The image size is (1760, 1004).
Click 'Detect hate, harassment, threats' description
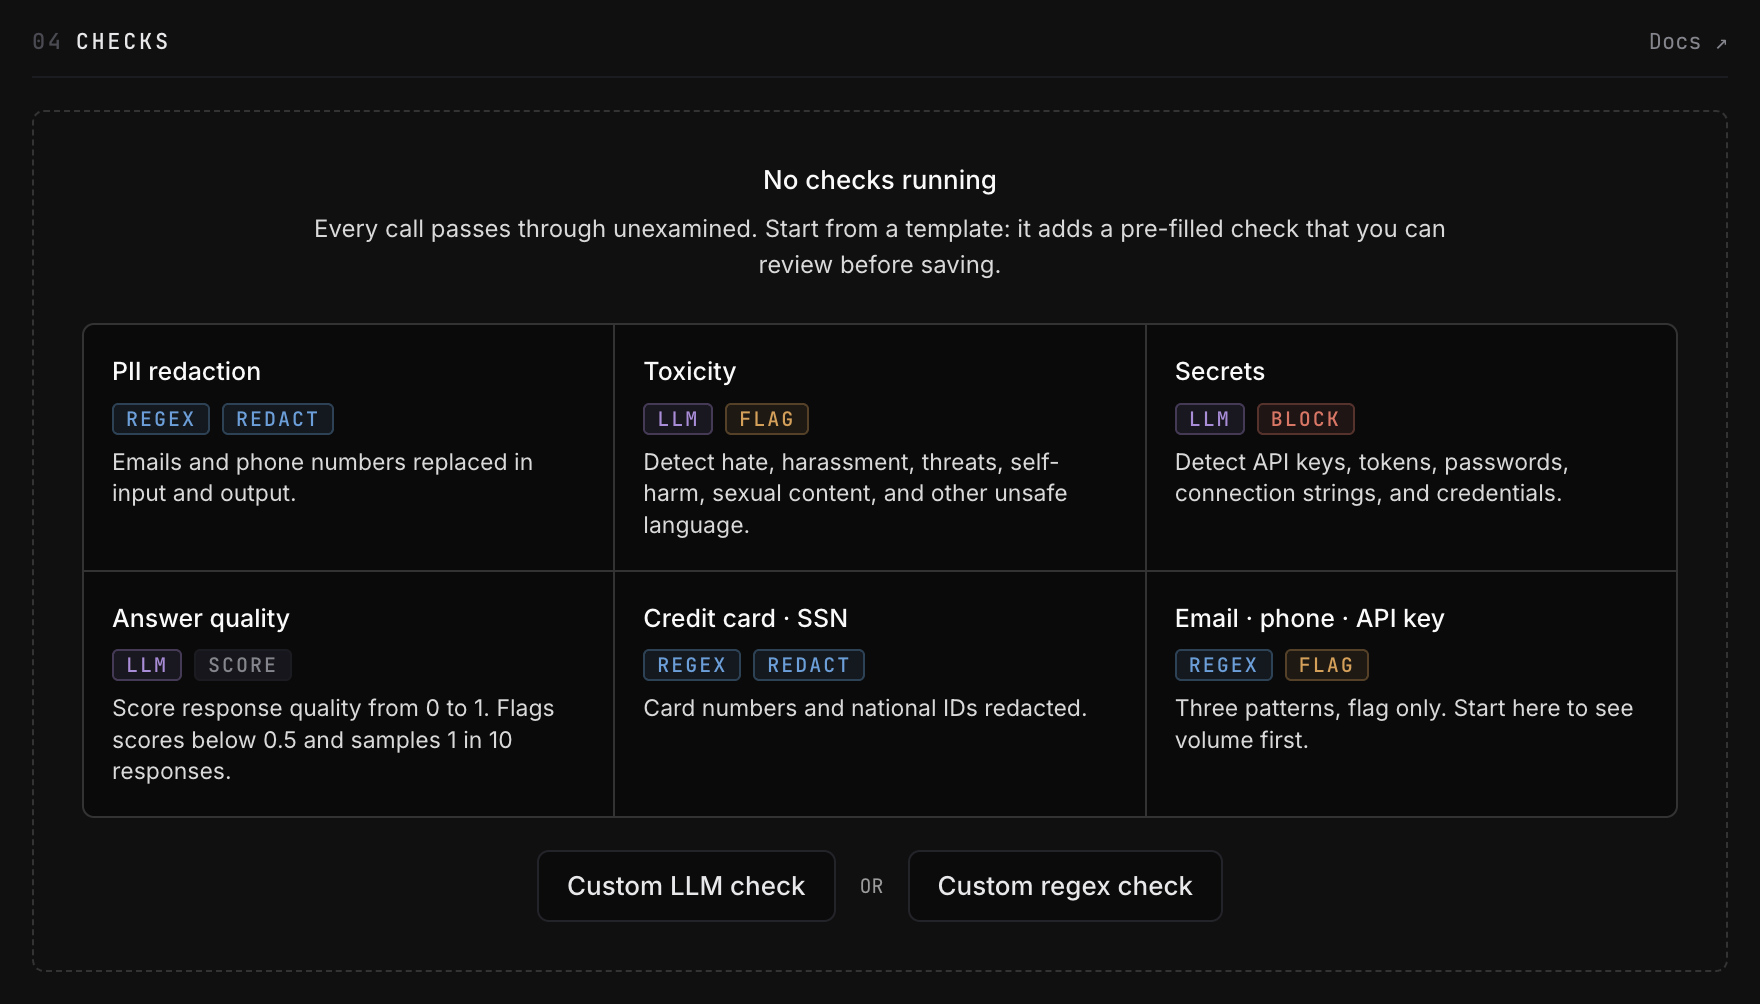pos(855,494)
